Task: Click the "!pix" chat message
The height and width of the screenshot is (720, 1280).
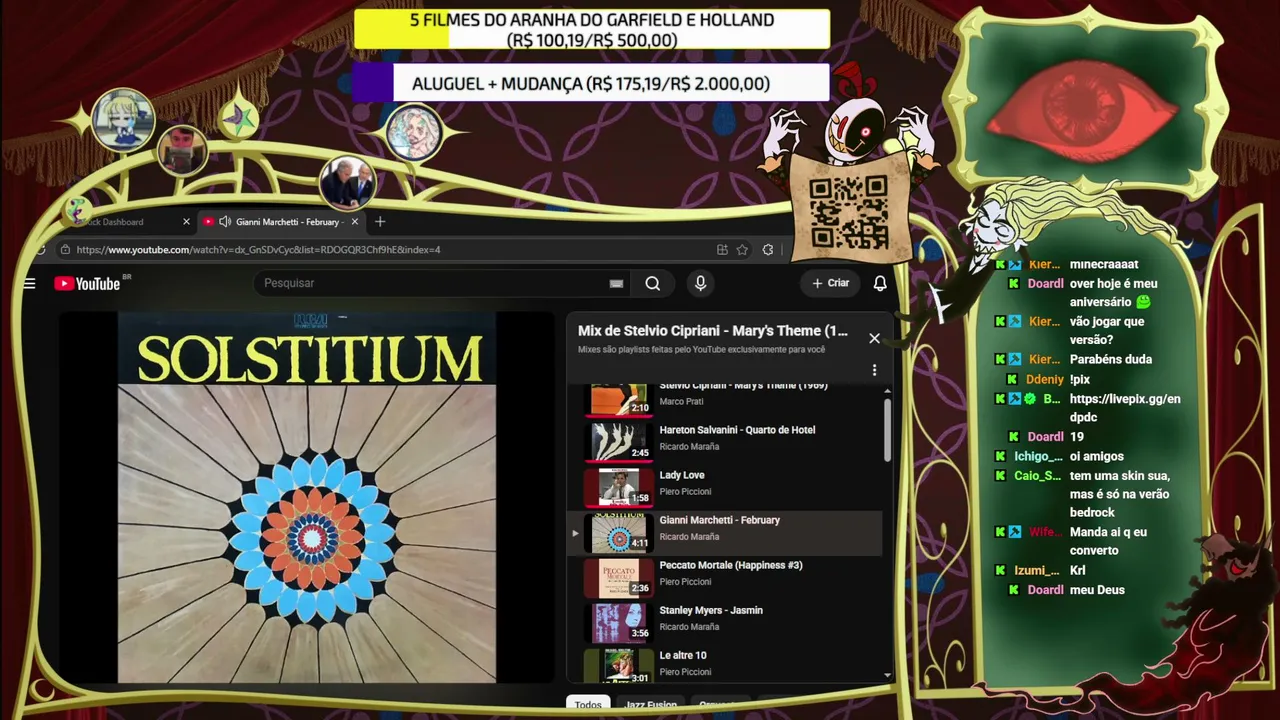Action: (1080, 380)
